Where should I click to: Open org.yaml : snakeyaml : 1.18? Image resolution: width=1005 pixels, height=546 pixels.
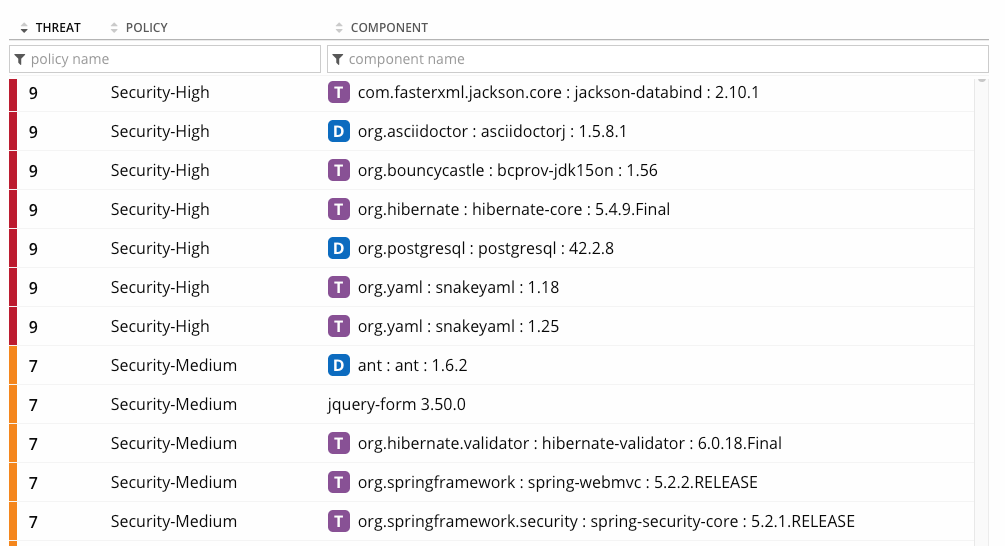click(458, 288)
